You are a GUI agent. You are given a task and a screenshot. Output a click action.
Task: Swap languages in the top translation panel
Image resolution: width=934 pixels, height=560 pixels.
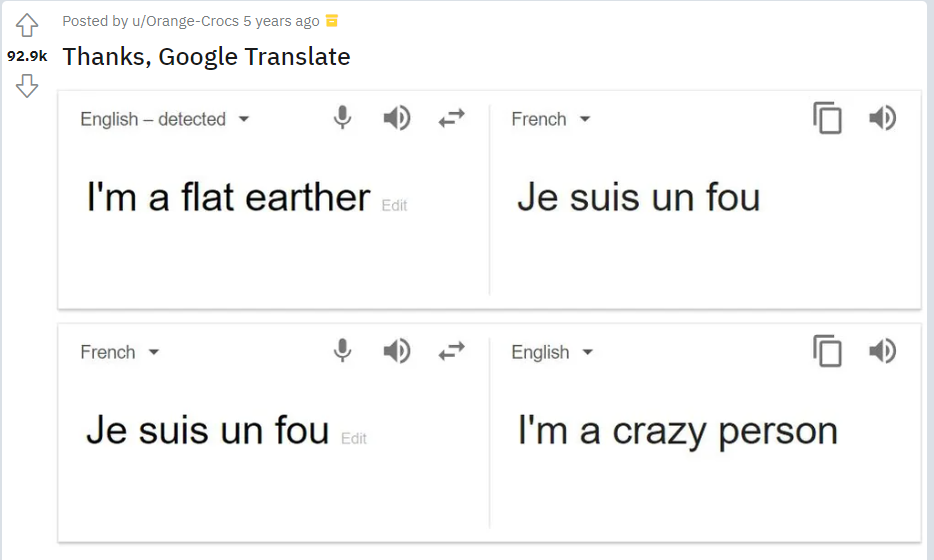click(452, 119)
